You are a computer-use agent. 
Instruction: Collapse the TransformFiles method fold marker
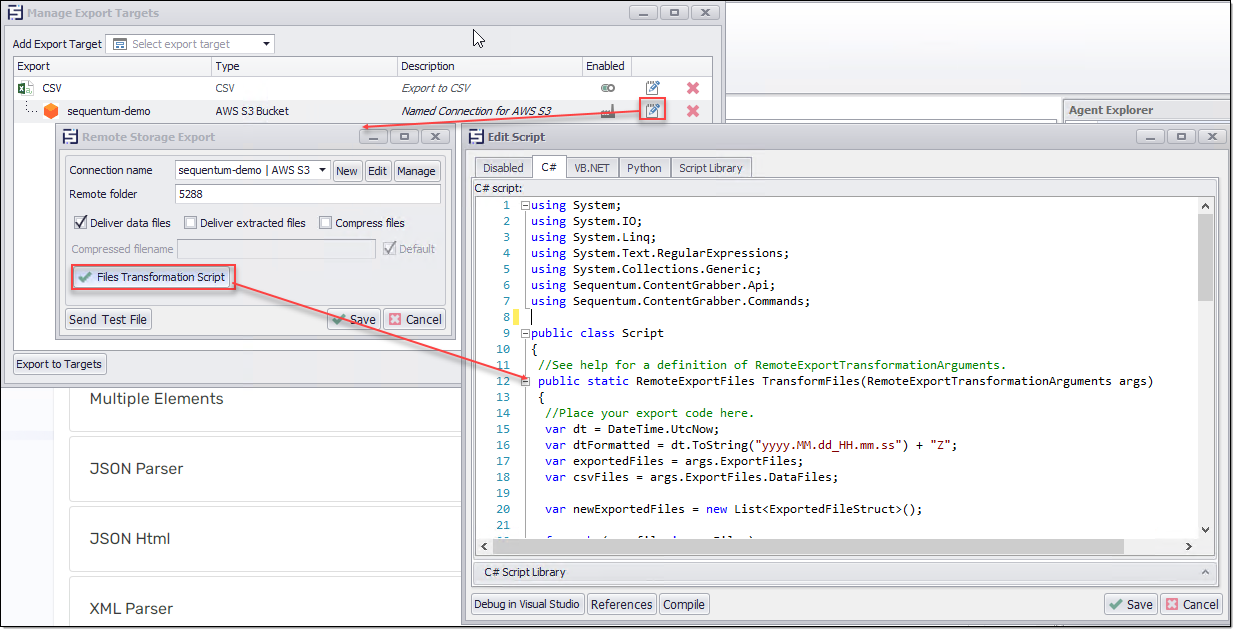coord(525,381)
